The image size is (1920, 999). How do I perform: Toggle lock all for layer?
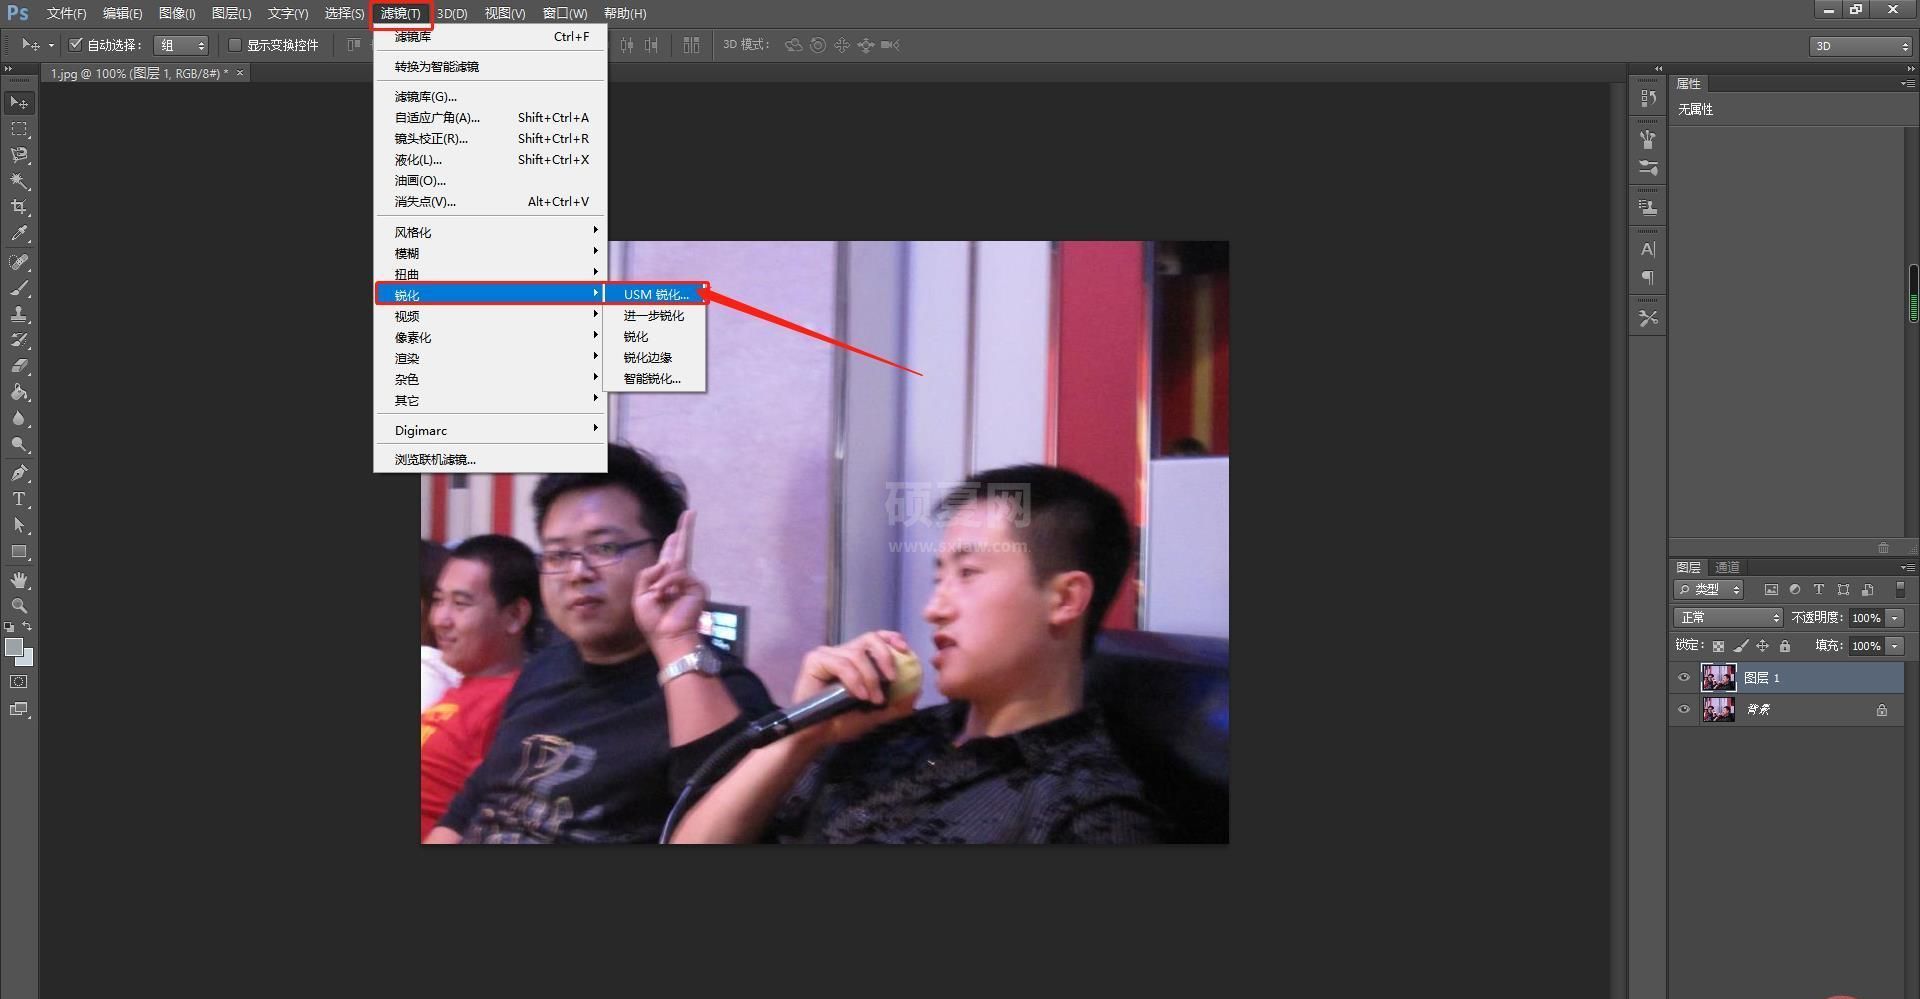pos(1785,646)
